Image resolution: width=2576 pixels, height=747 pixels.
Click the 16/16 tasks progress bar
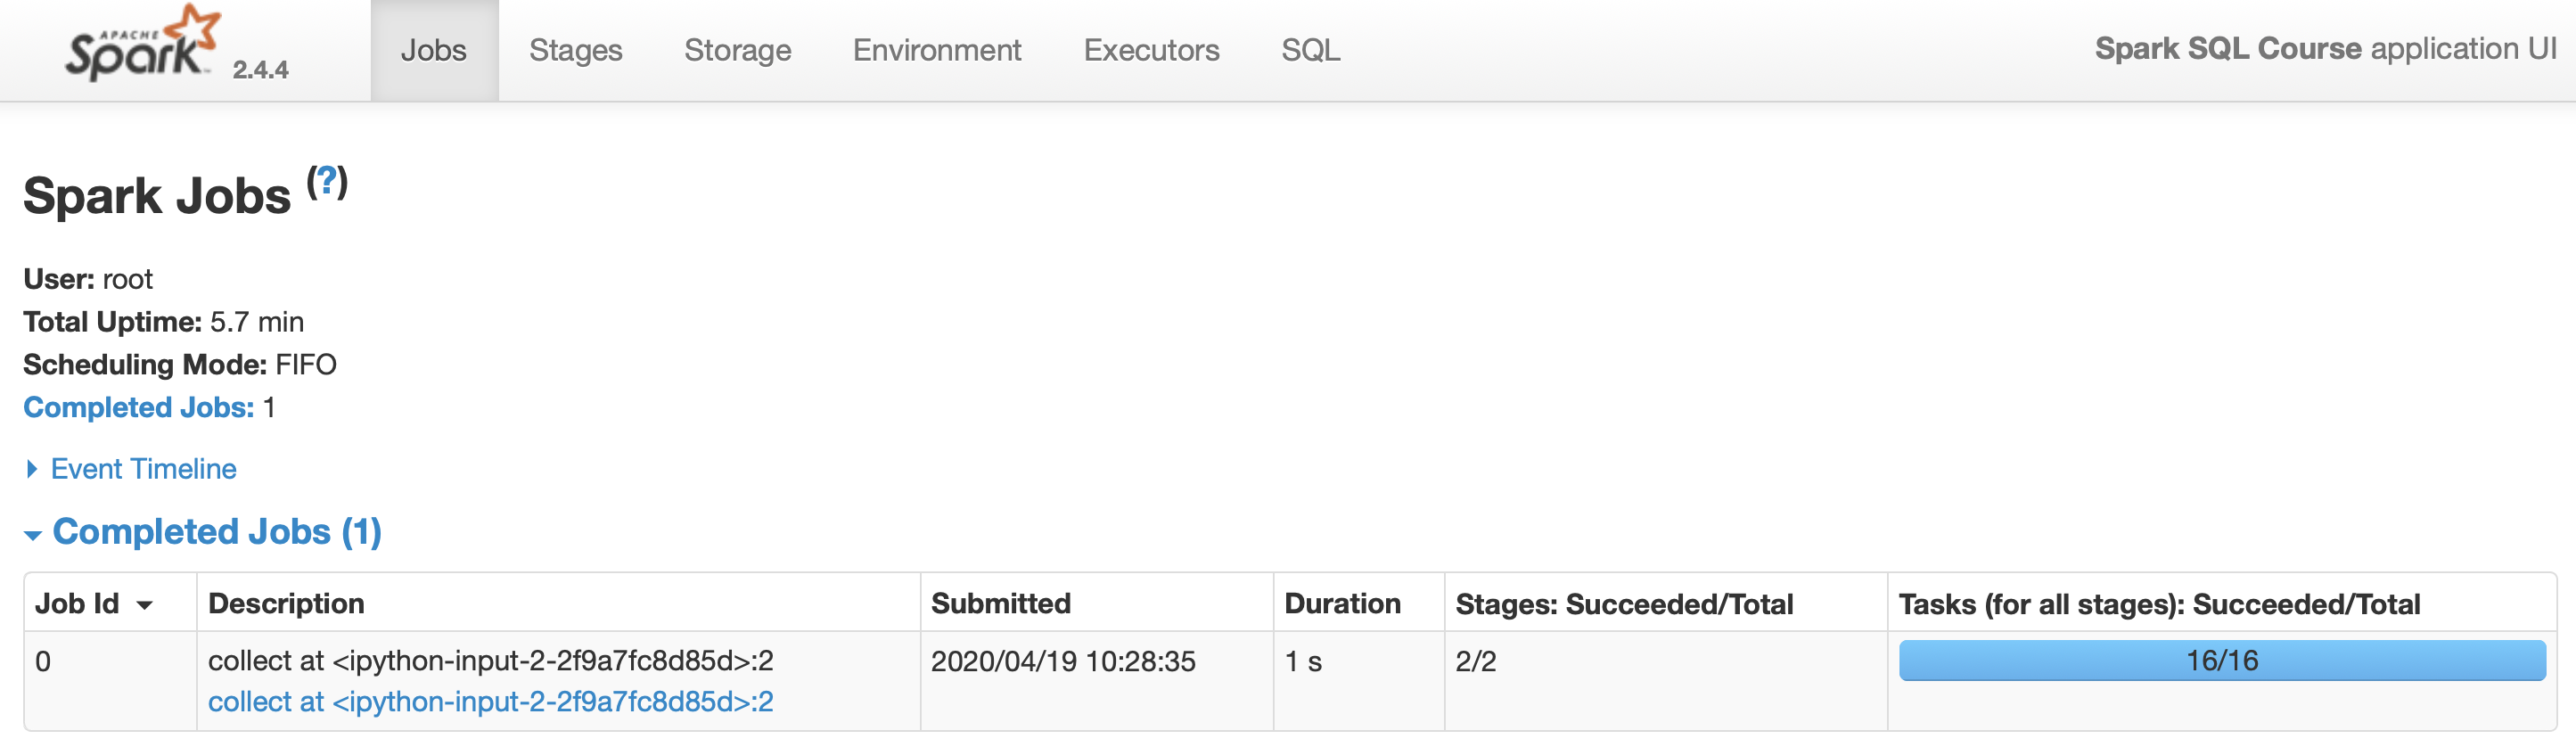click(2222, 661)
